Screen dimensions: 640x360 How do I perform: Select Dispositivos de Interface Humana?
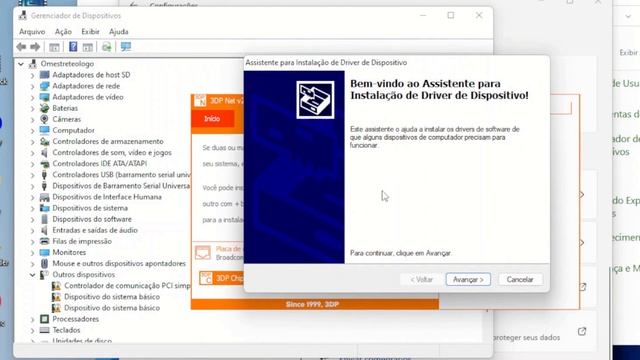[x=107, y=197]
